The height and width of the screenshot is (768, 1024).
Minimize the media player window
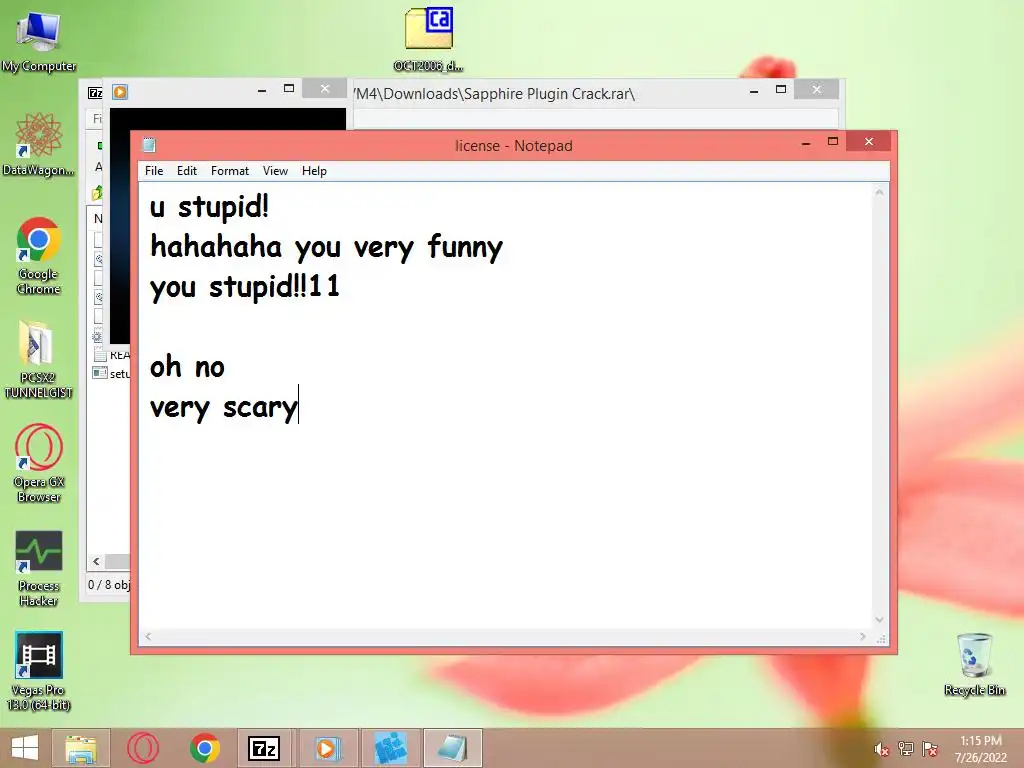(x=262, y=89)
